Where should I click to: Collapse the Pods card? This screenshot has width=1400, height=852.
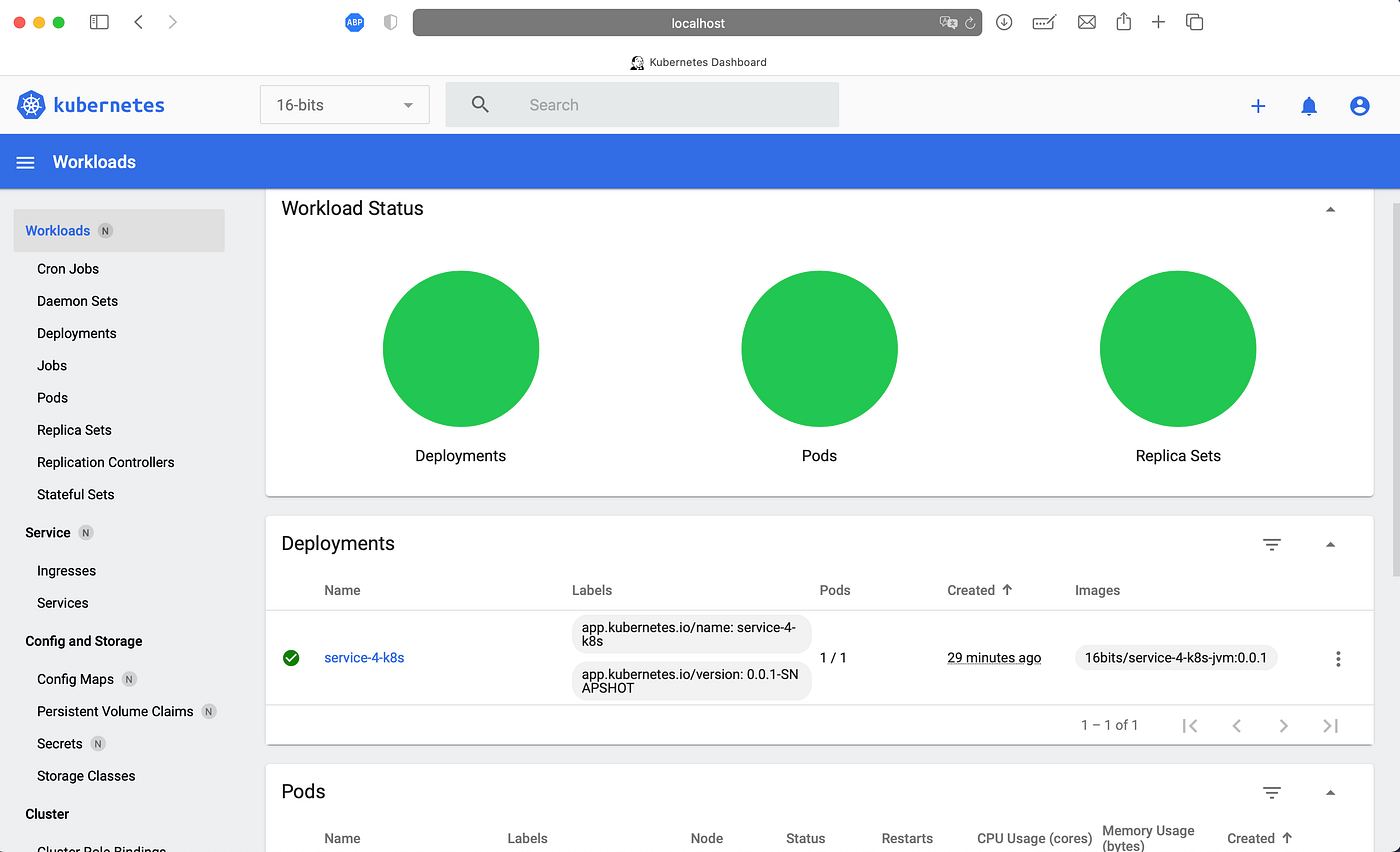click(1330, 792)
